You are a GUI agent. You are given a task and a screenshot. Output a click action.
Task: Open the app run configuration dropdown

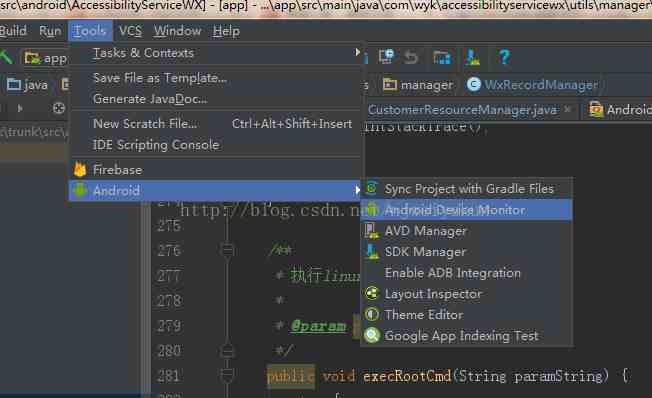[x=46, y=58]
